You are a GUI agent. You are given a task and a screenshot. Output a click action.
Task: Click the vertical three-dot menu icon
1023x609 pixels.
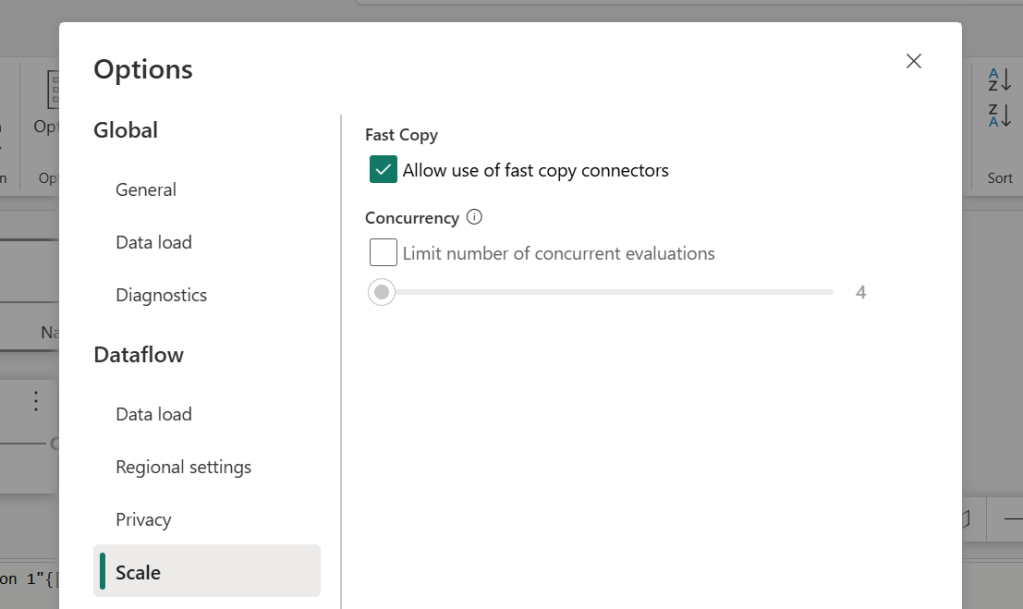tap(36, 401)
